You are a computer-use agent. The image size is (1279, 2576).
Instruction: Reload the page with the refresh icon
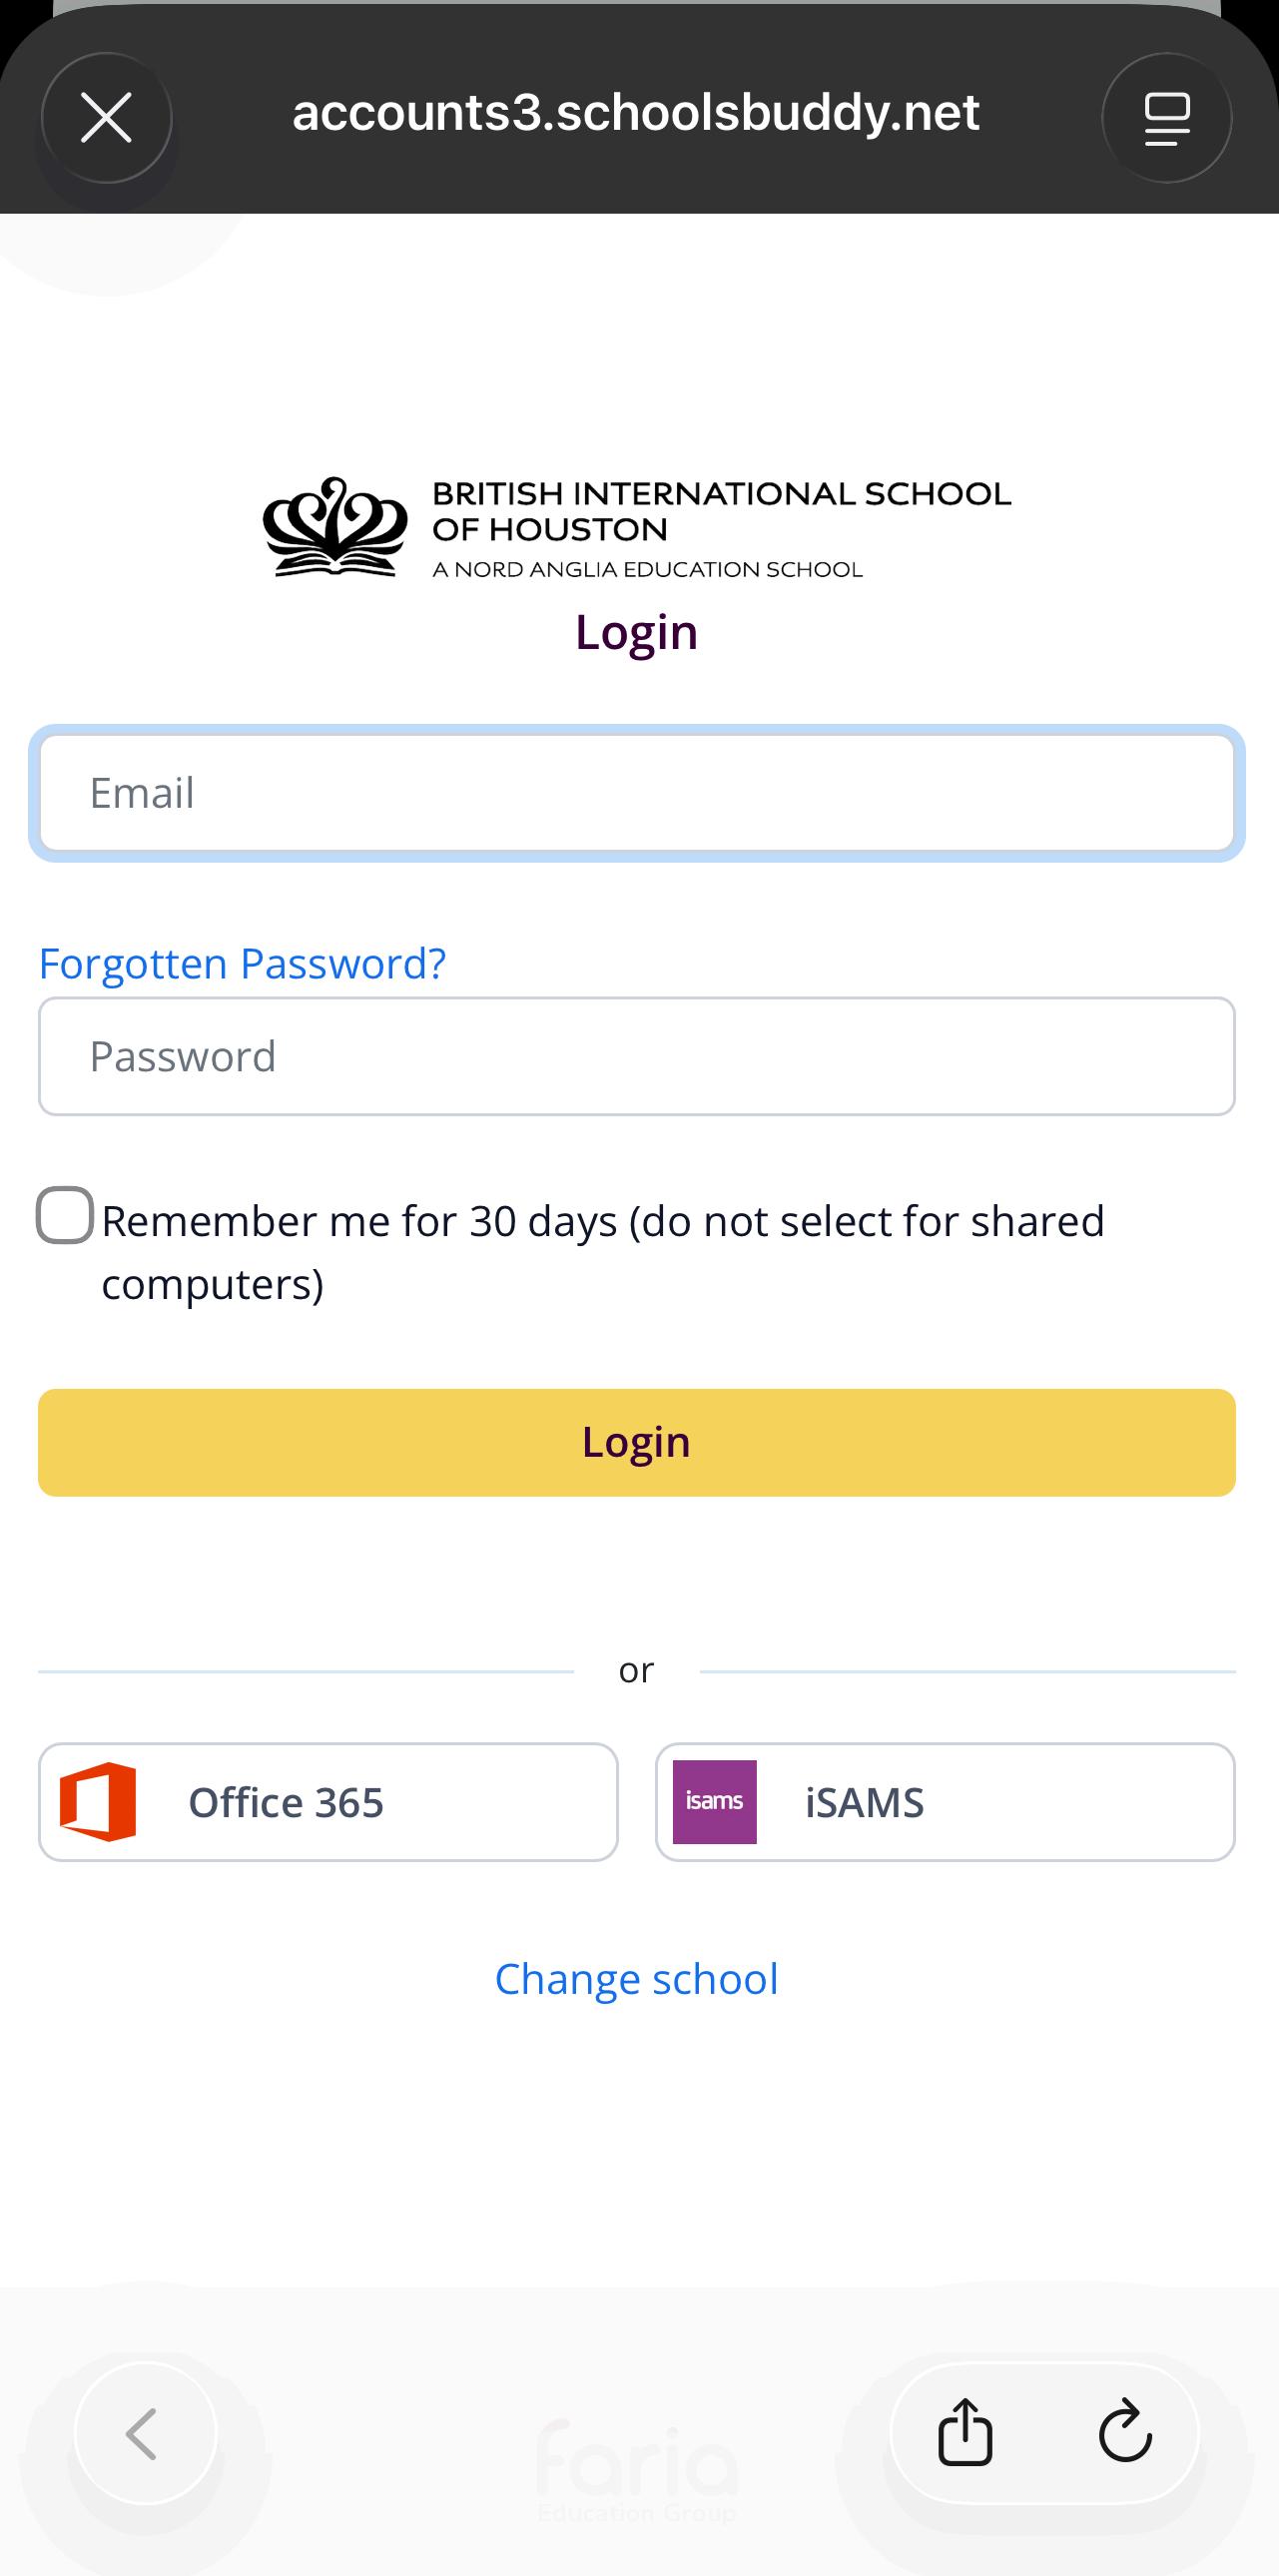coord(1125,2433)
